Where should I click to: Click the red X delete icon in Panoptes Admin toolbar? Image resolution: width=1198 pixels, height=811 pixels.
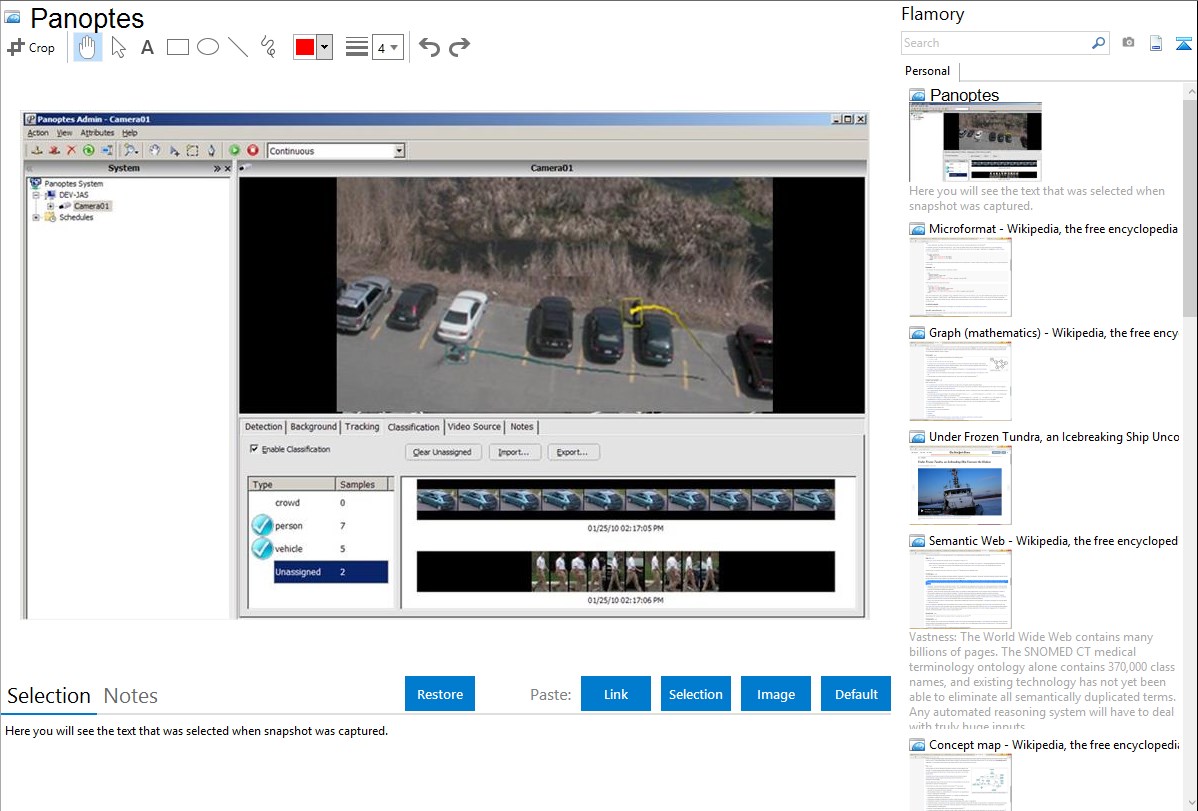pyautogui.click(x=71, y=151)
